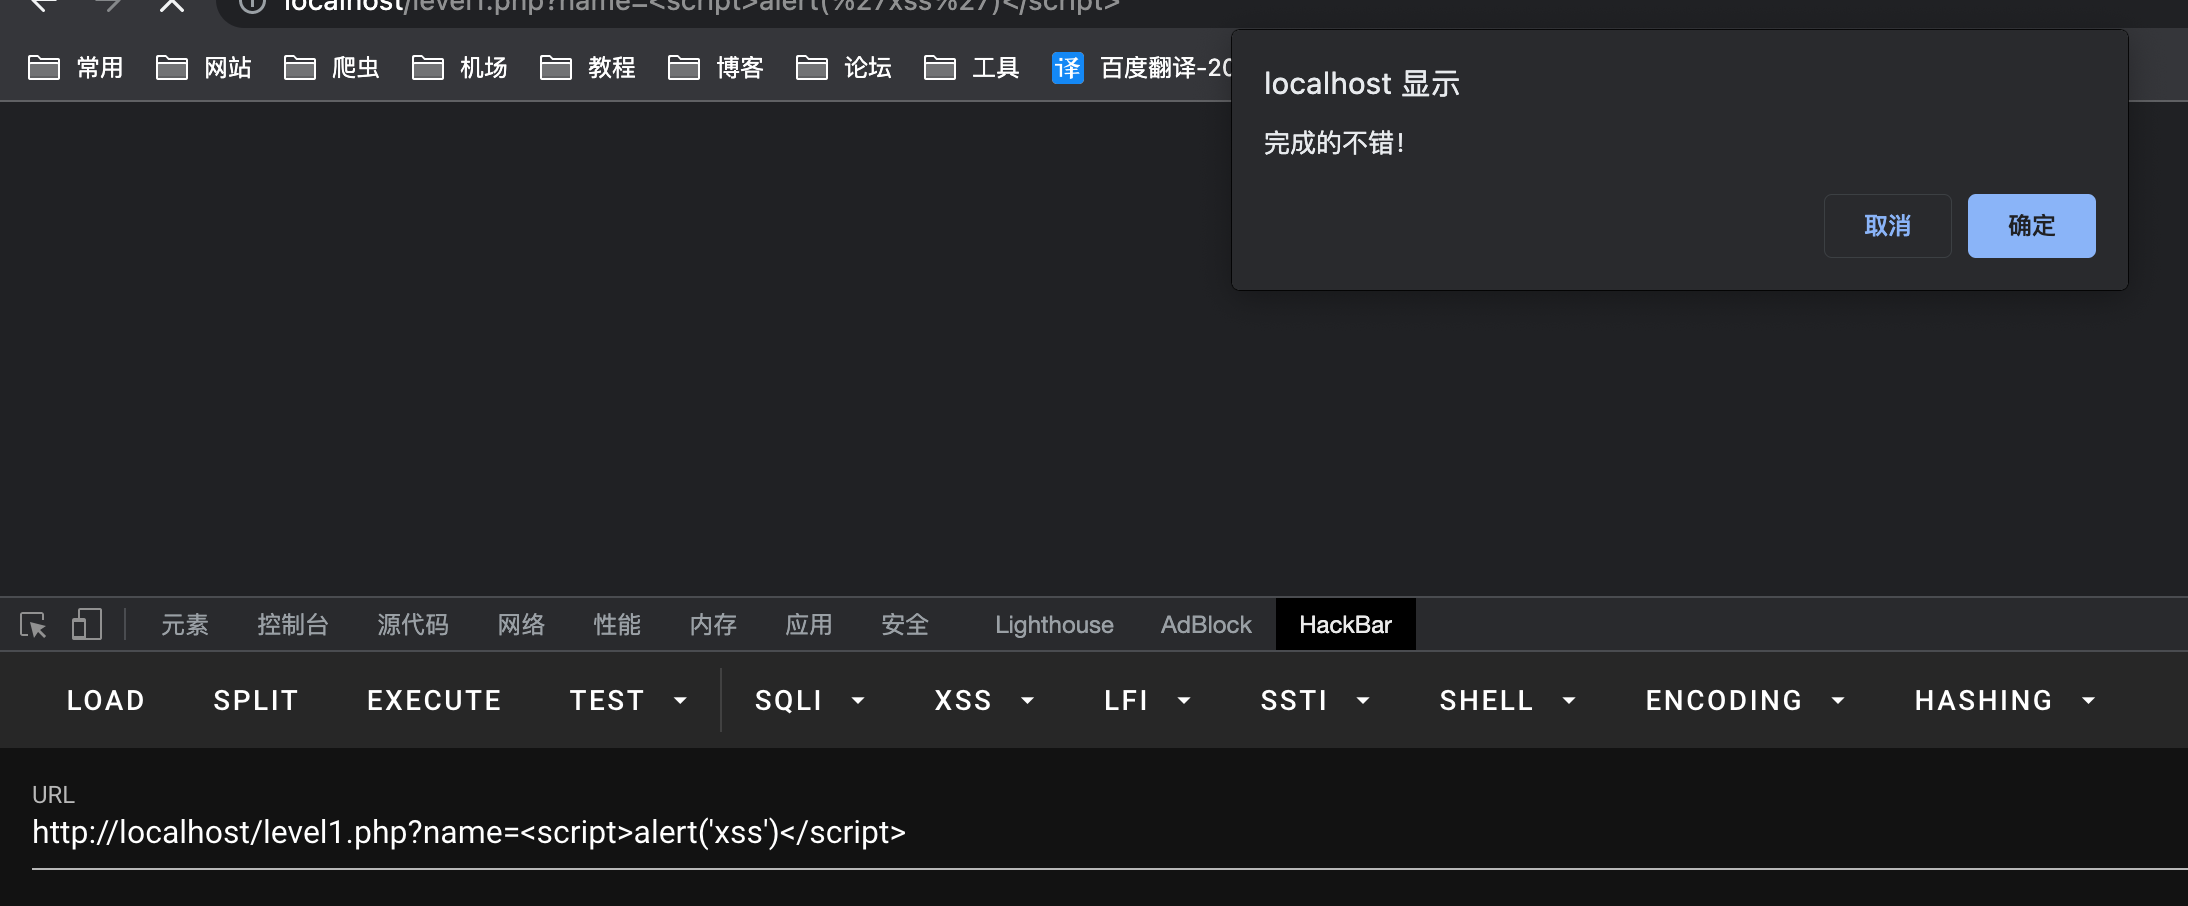Screen dimensions: 2188x906
Task: Open the 博客 bookmark folder
Action: 716,68
